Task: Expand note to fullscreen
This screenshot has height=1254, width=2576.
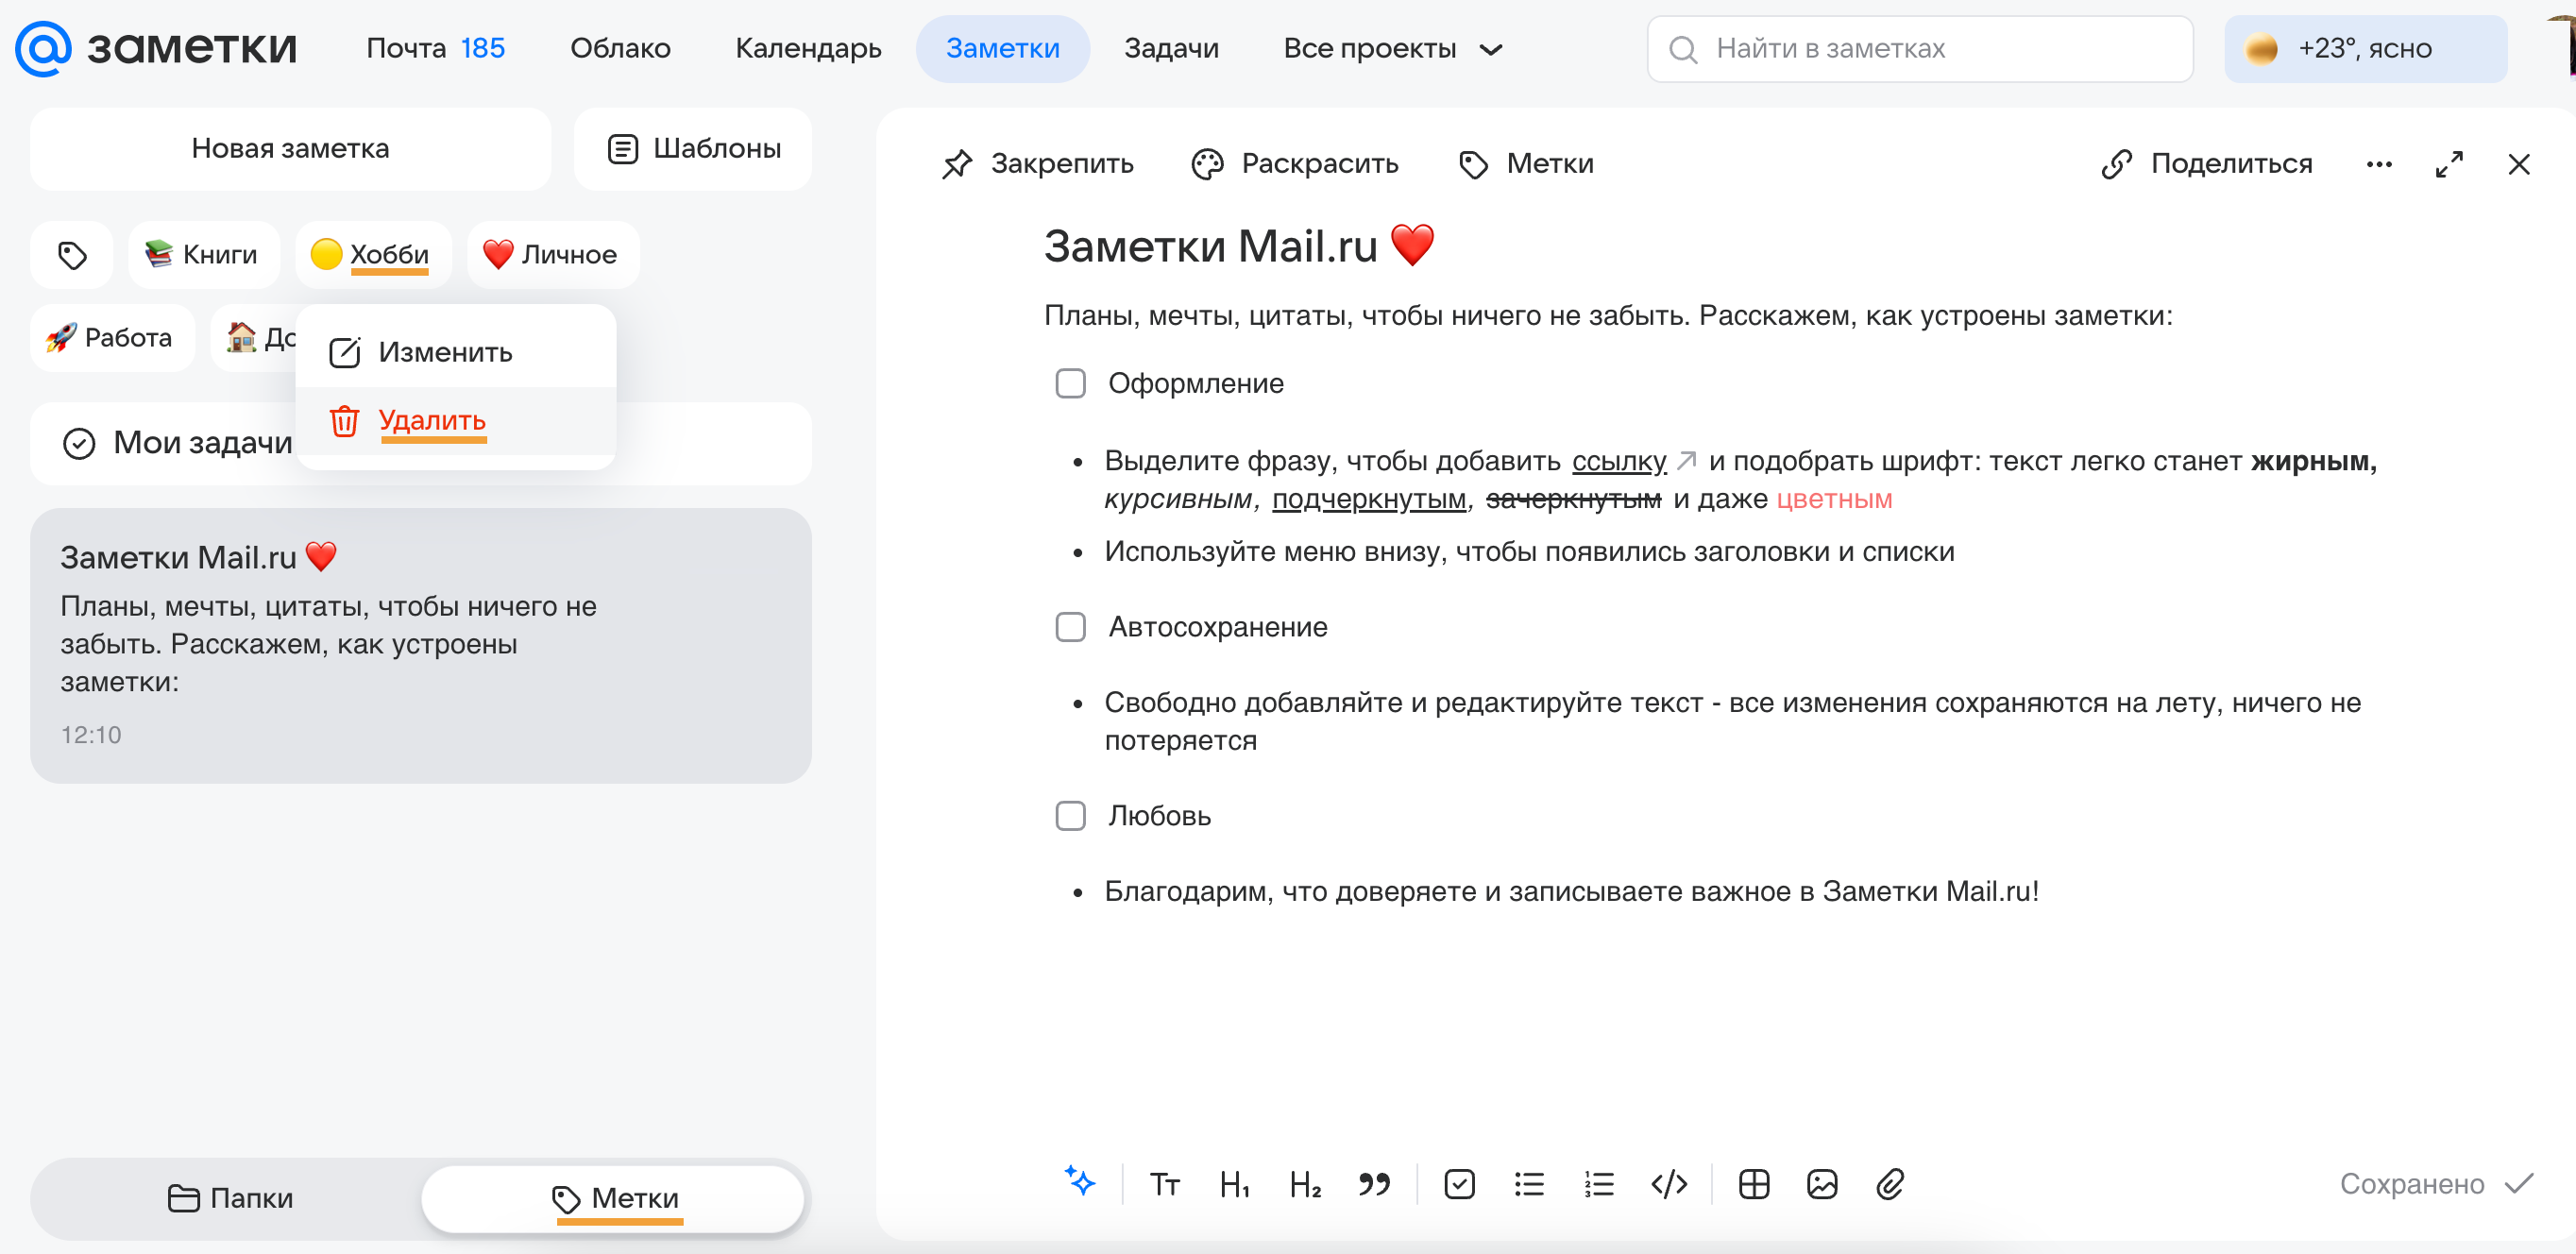Action: pyautogui.click(x=2449, y=164)
